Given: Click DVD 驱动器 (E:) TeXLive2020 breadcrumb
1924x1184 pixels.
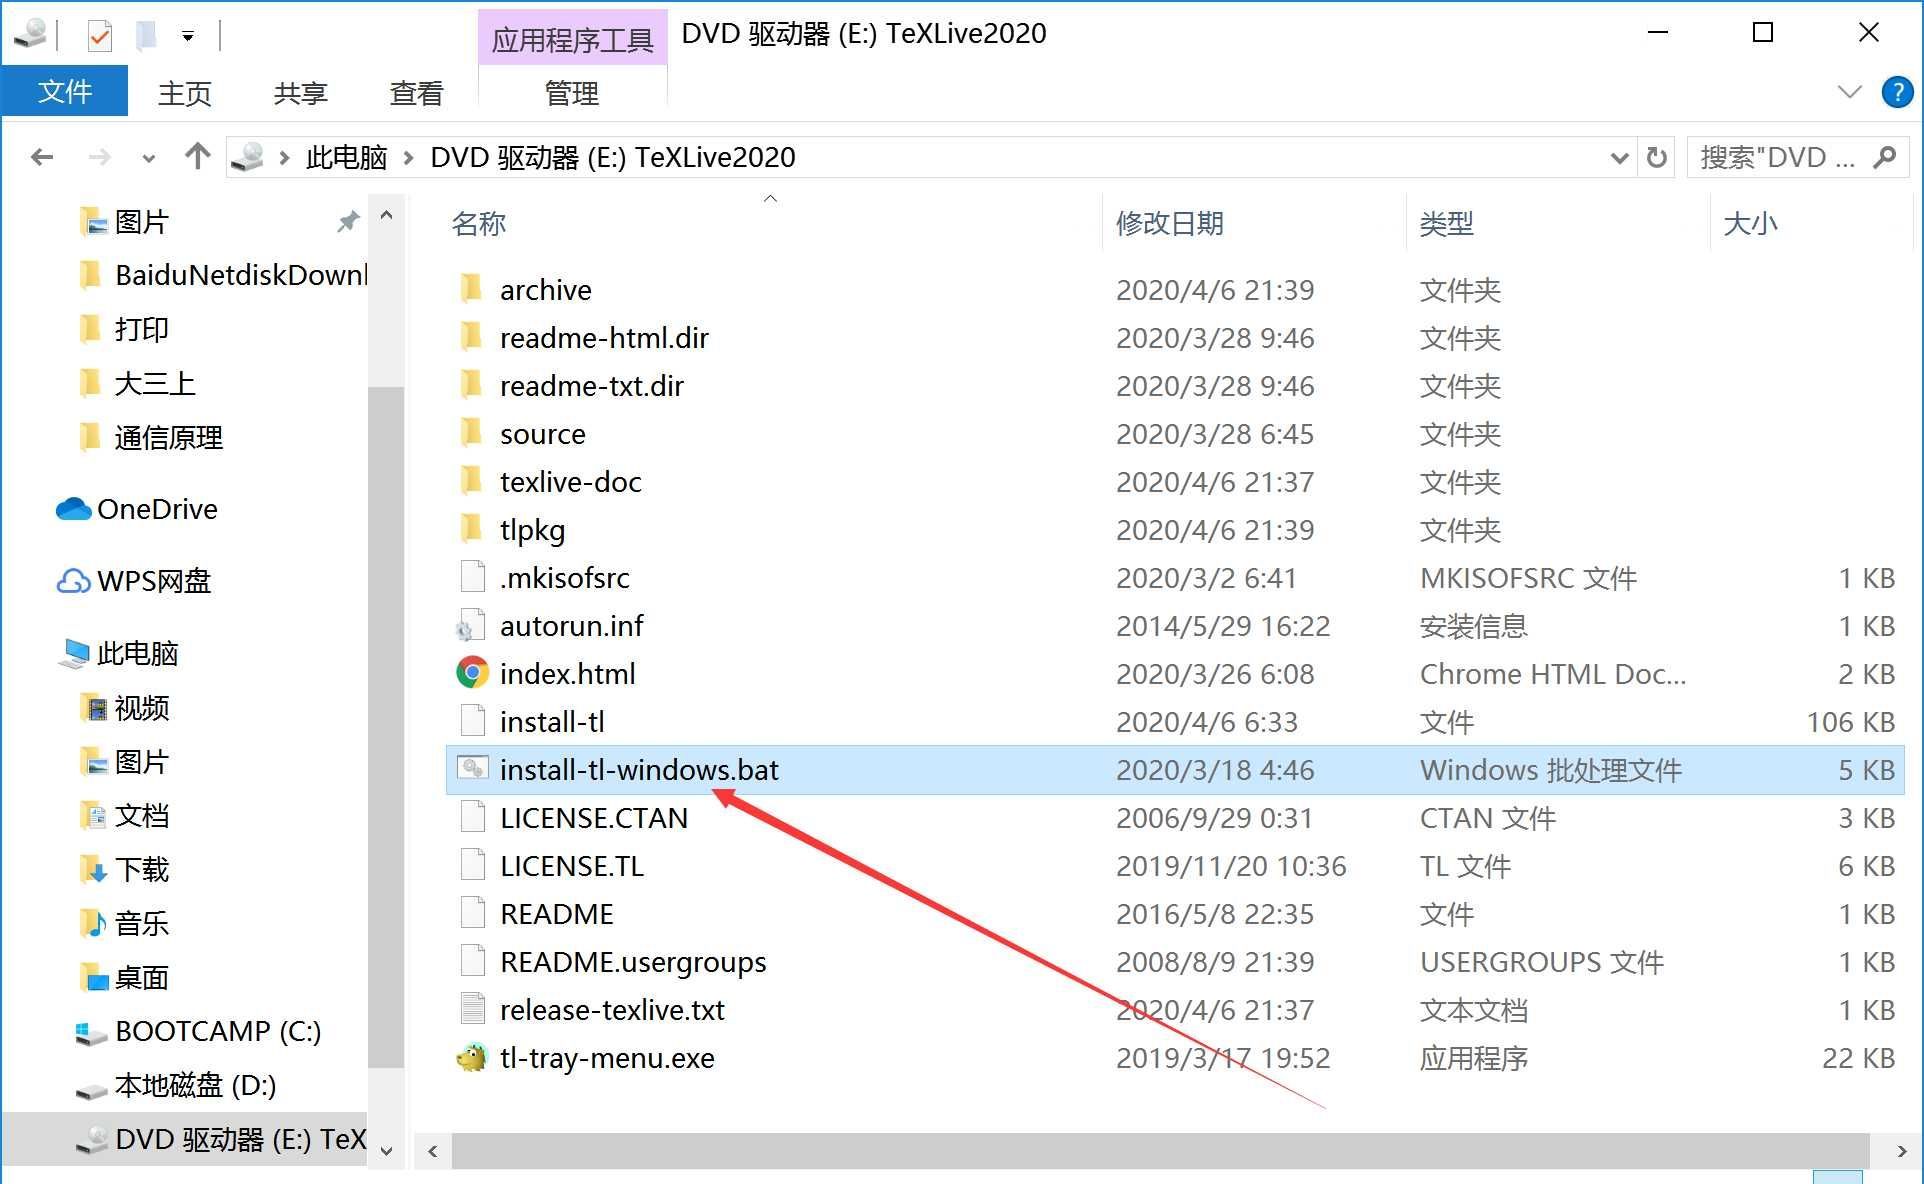Looking at the screenshot, I should tap(613, 157).
